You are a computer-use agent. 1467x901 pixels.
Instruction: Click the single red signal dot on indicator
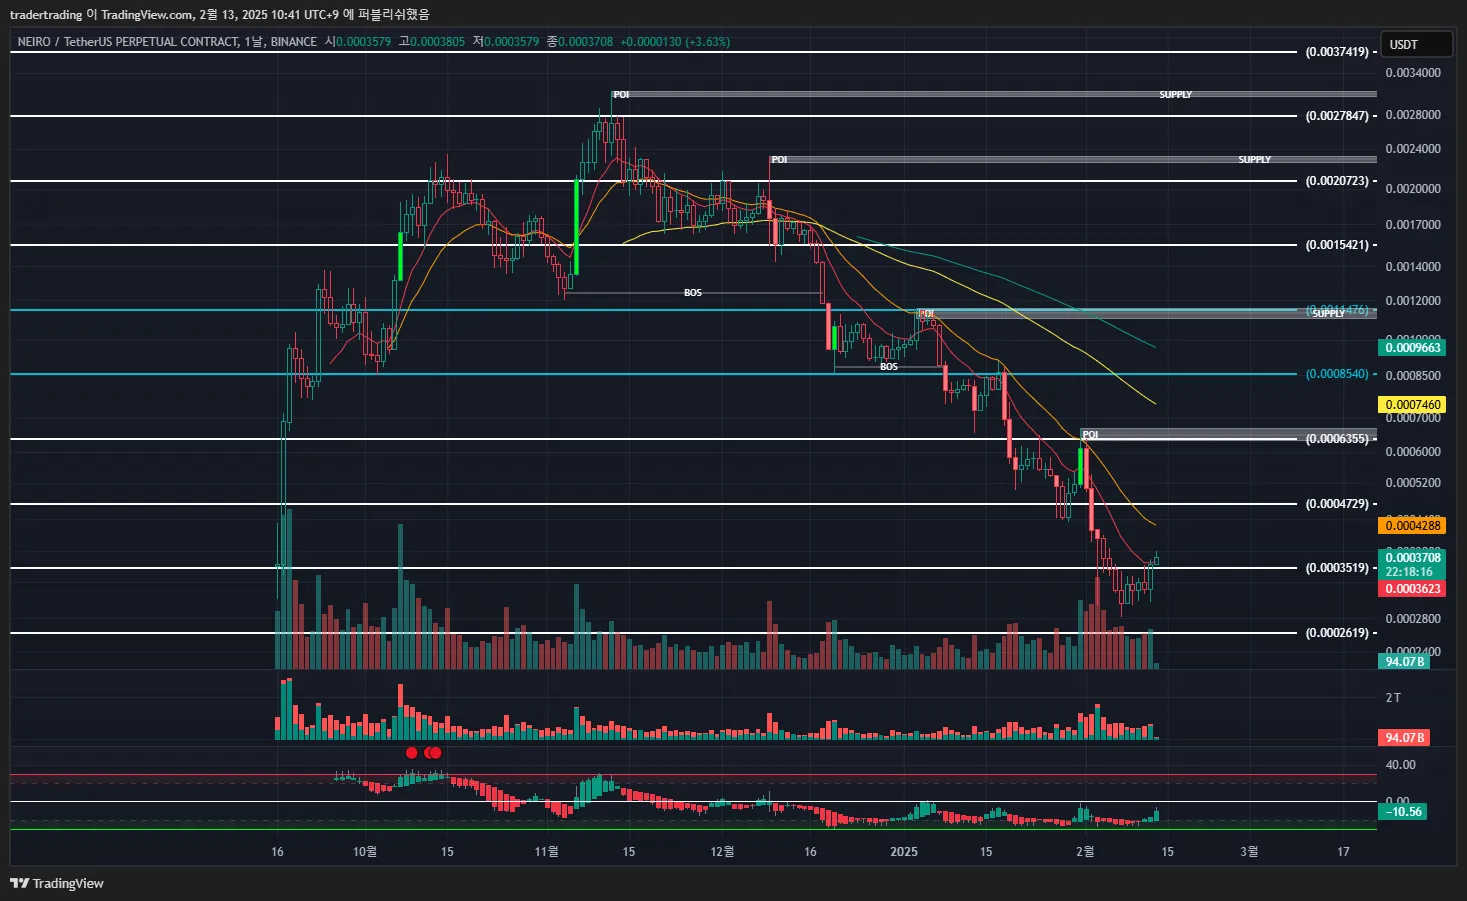[x=412, y=753]
